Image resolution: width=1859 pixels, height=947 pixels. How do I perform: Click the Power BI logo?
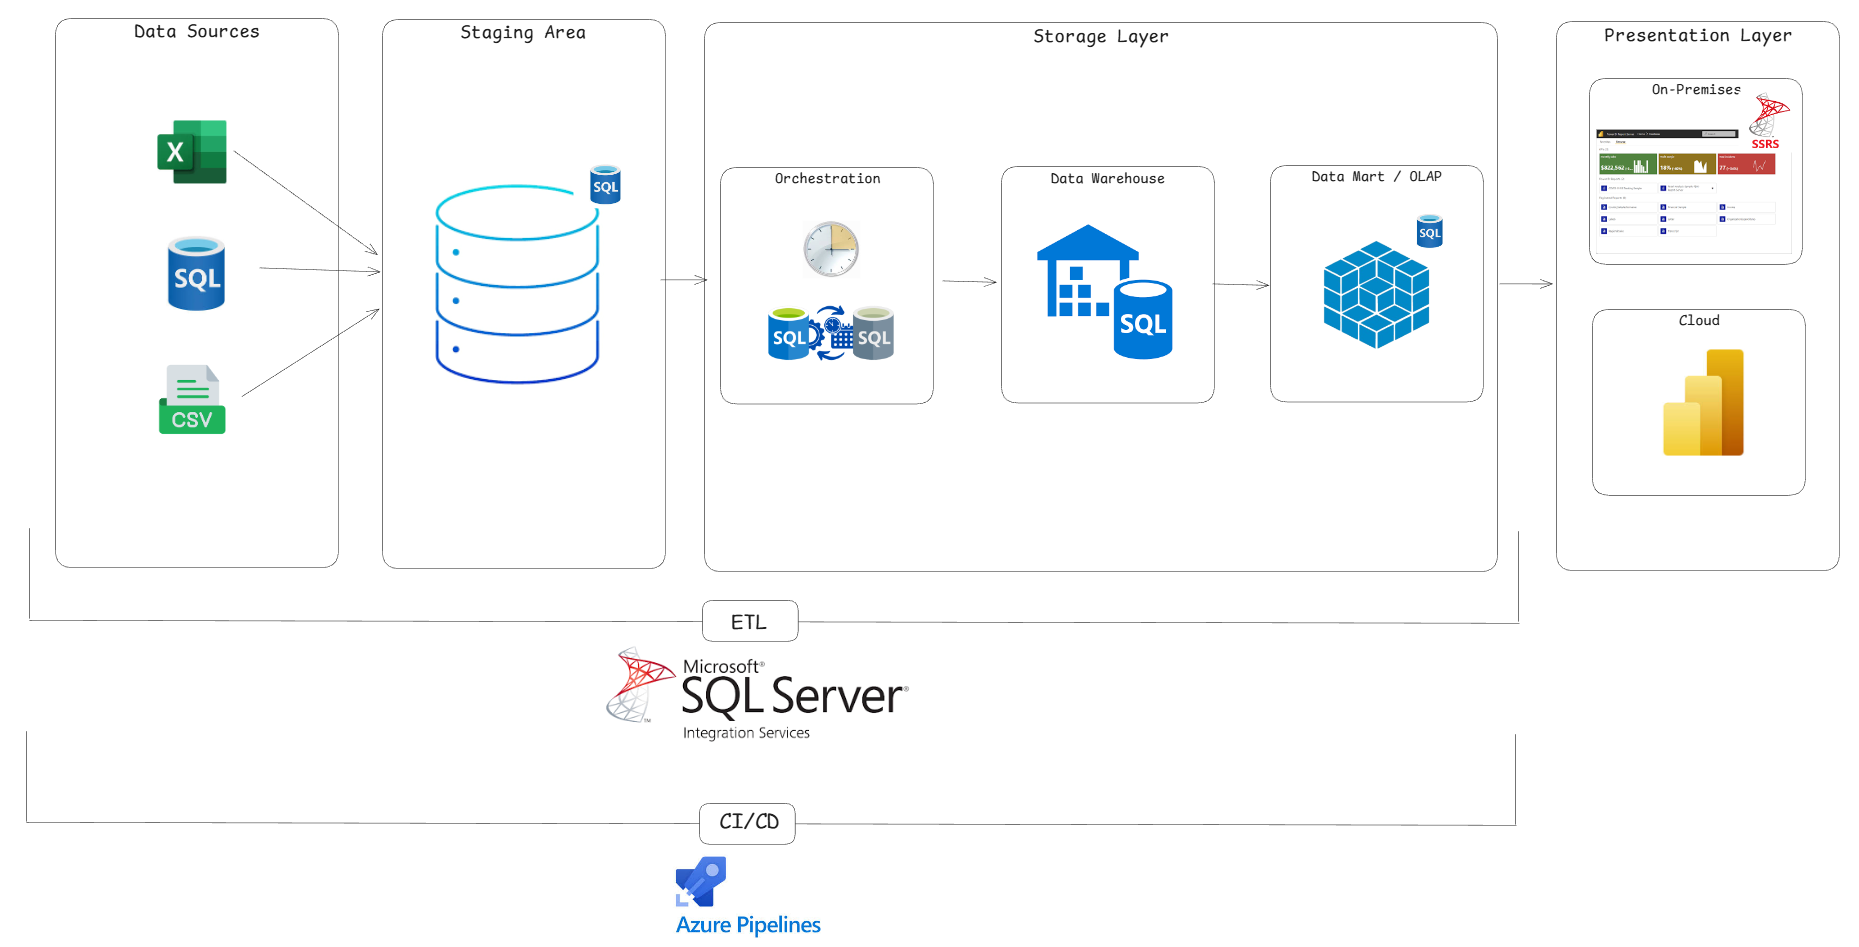(x=1703, y=402)
